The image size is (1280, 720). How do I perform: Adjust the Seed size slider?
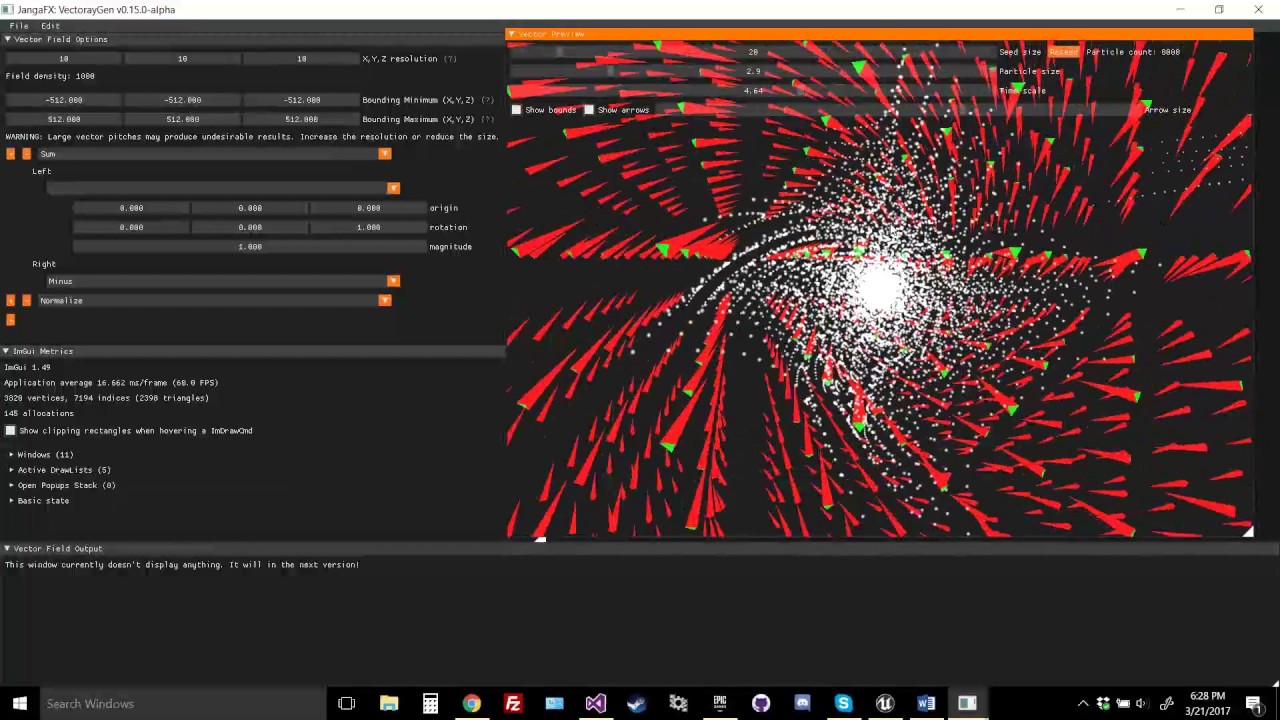(x=753, y=52)
